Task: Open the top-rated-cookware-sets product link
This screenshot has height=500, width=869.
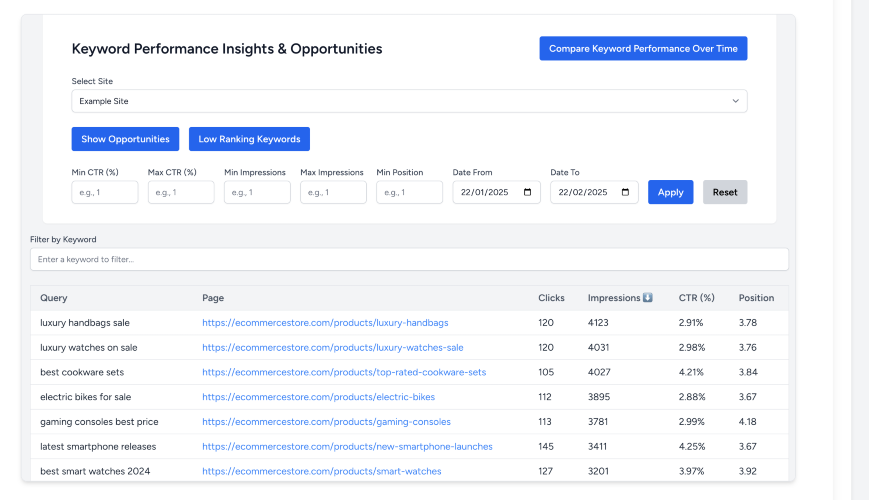Action: coord(344,372)
